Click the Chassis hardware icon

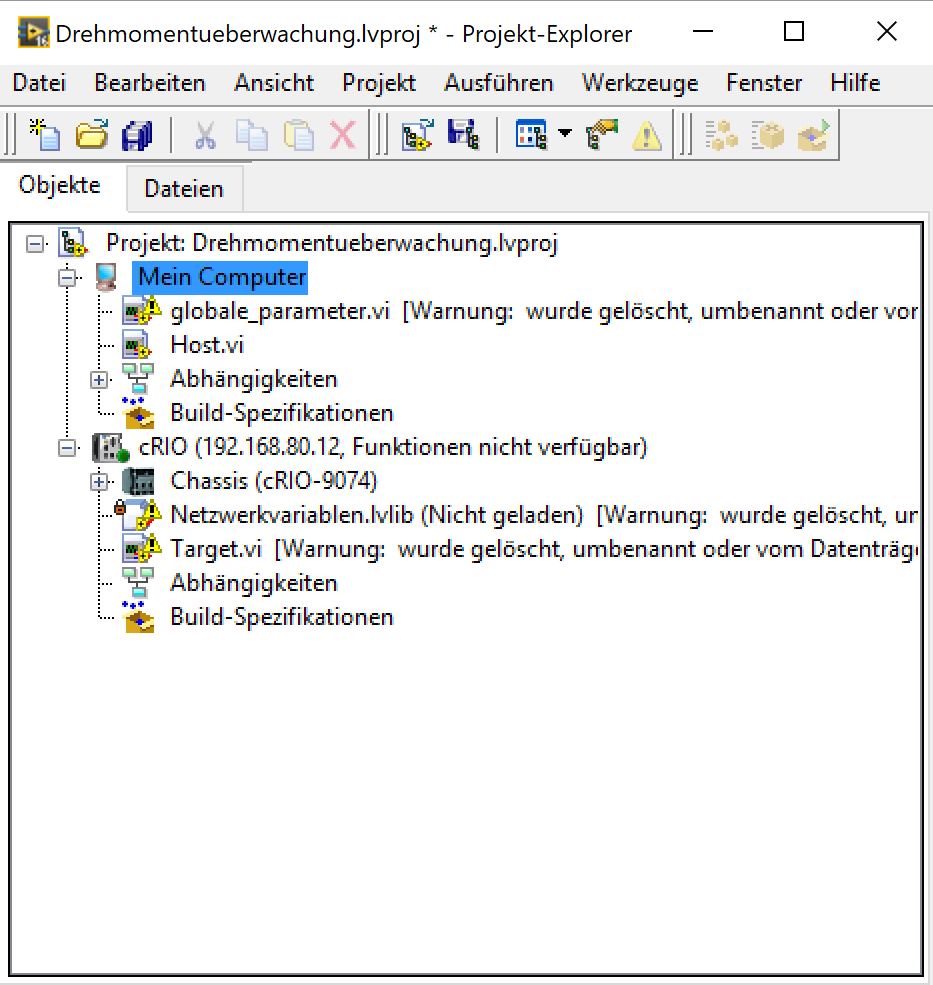click(x=138, y=481)
